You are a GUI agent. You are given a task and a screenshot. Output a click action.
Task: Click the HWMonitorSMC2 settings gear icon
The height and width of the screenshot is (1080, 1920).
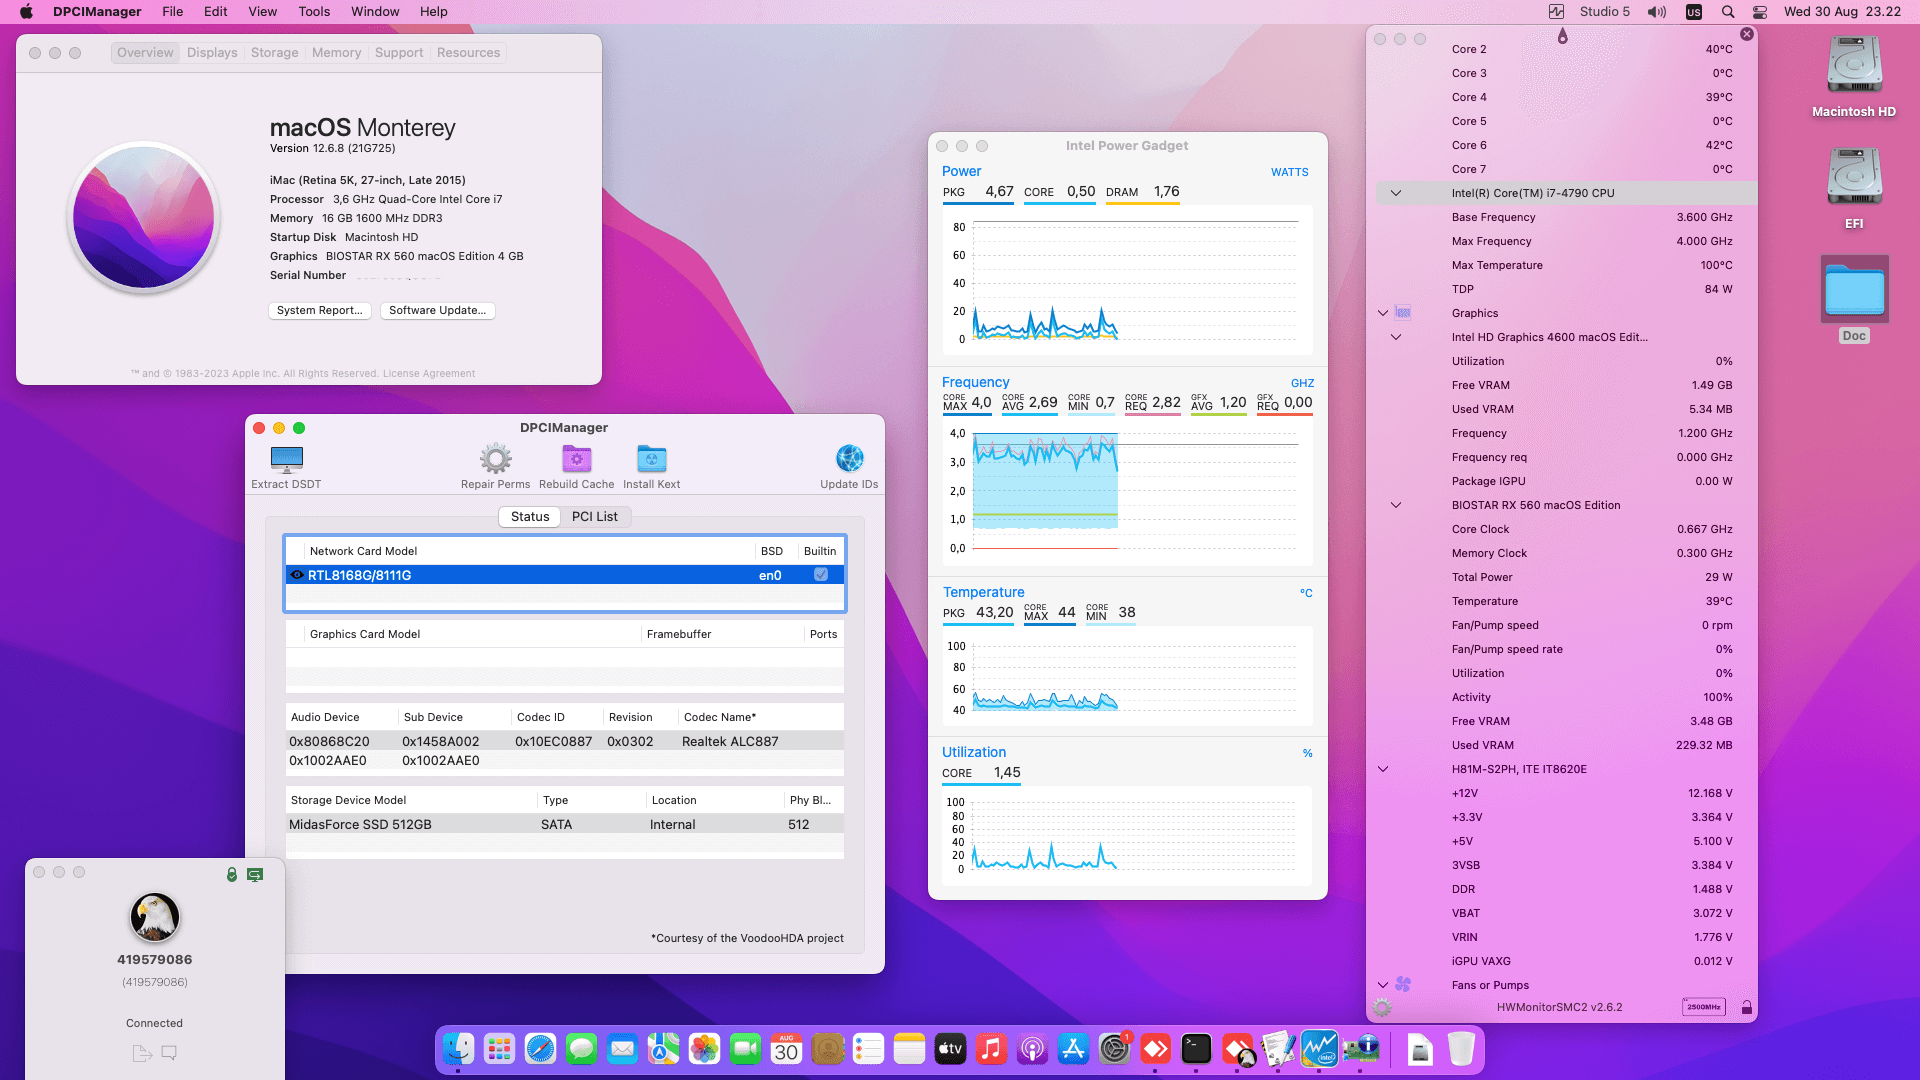point(1382,1008)
